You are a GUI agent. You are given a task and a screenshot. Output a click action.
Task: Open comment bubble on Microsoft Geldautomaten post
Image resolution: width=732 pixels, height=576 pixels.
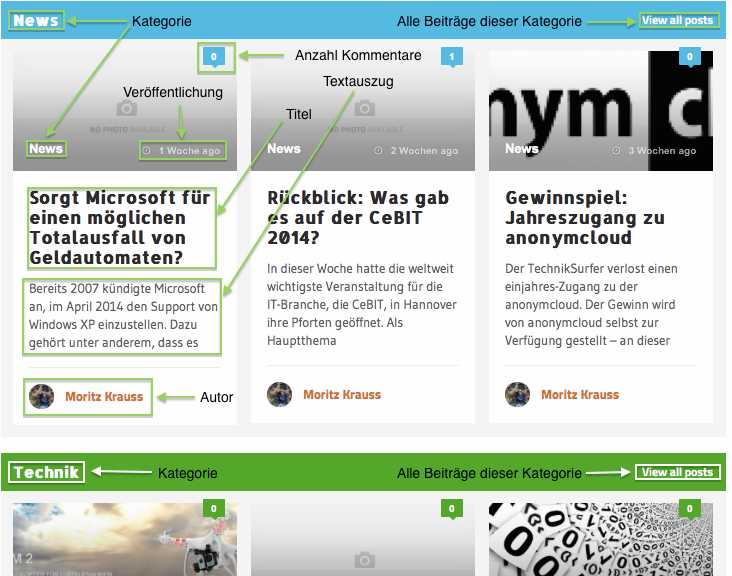click(214, 57)
